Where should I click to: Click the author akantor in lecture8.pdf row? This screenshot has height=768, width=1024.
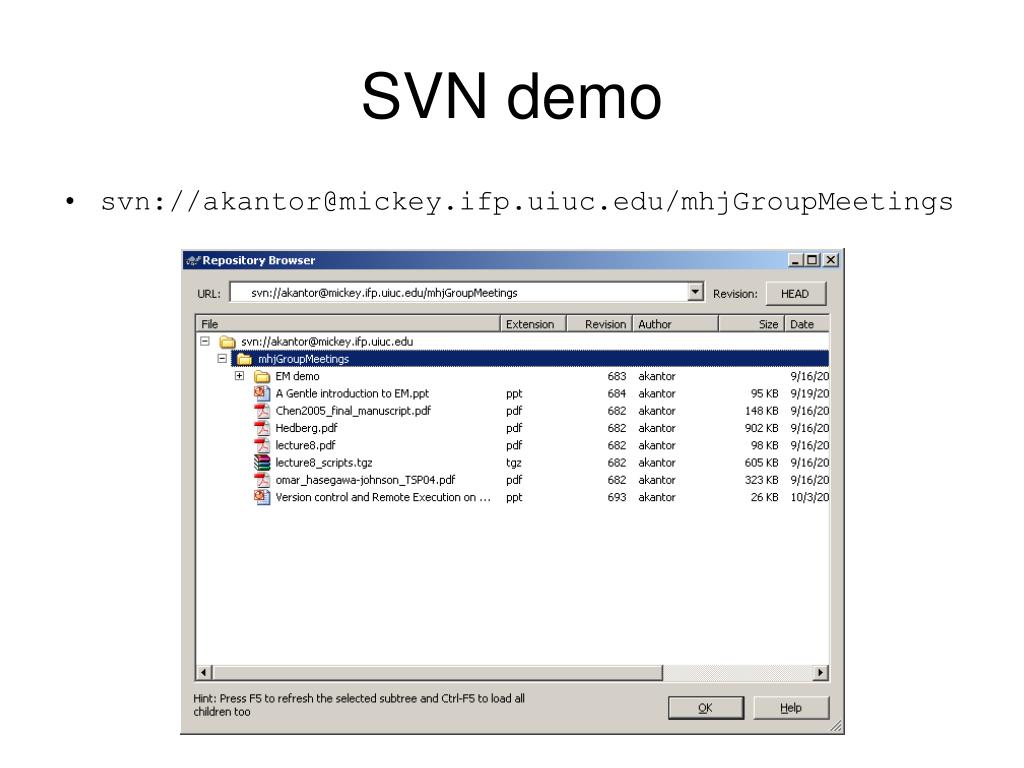[656, 445]
